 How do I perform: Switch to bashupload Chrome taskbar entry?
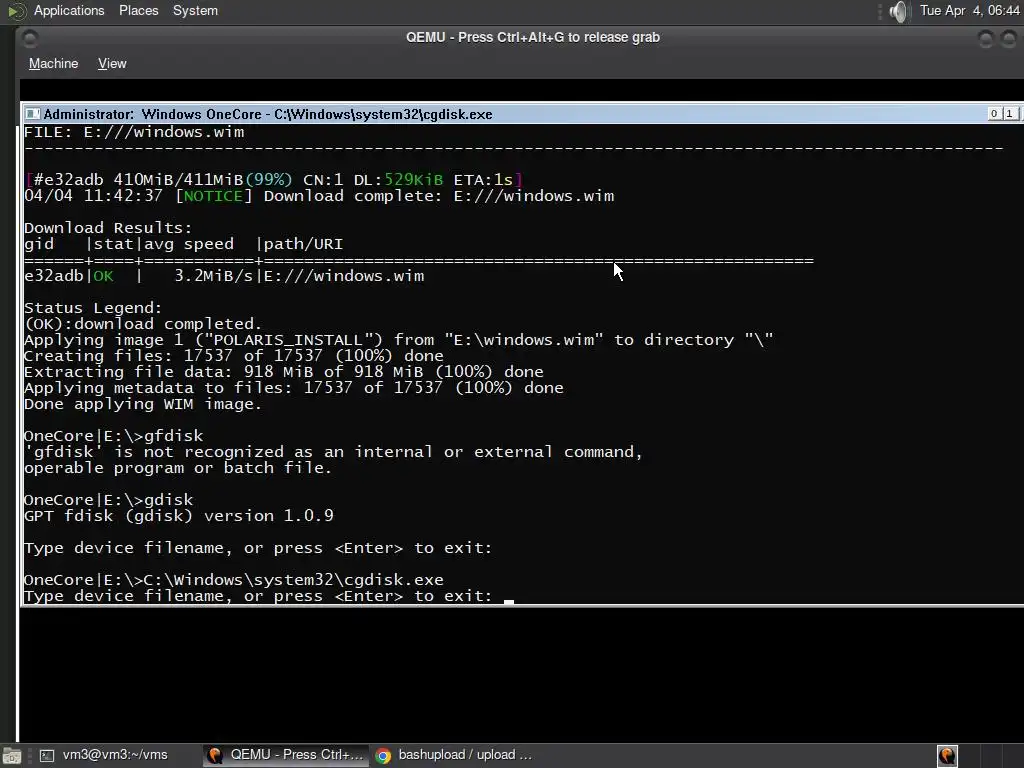pyautogui.click(x=454, y=755)
